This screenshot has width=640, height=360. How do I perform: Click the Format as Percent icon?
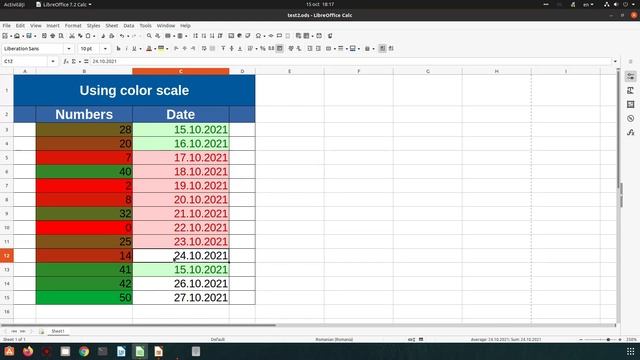(x=263, y=49)
